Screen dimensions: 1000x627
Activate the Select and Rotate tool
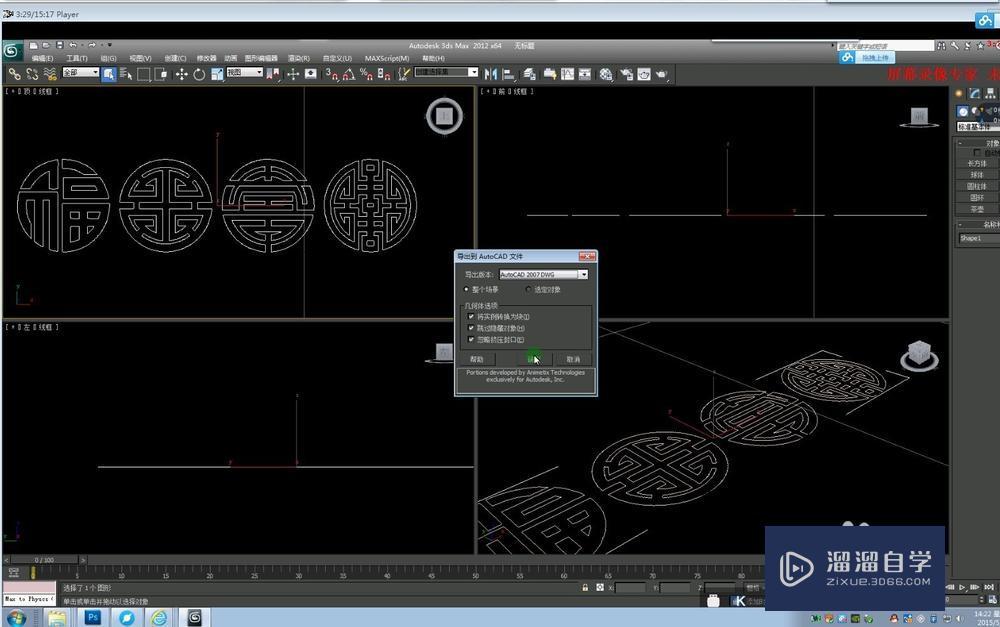pos(199,74)
